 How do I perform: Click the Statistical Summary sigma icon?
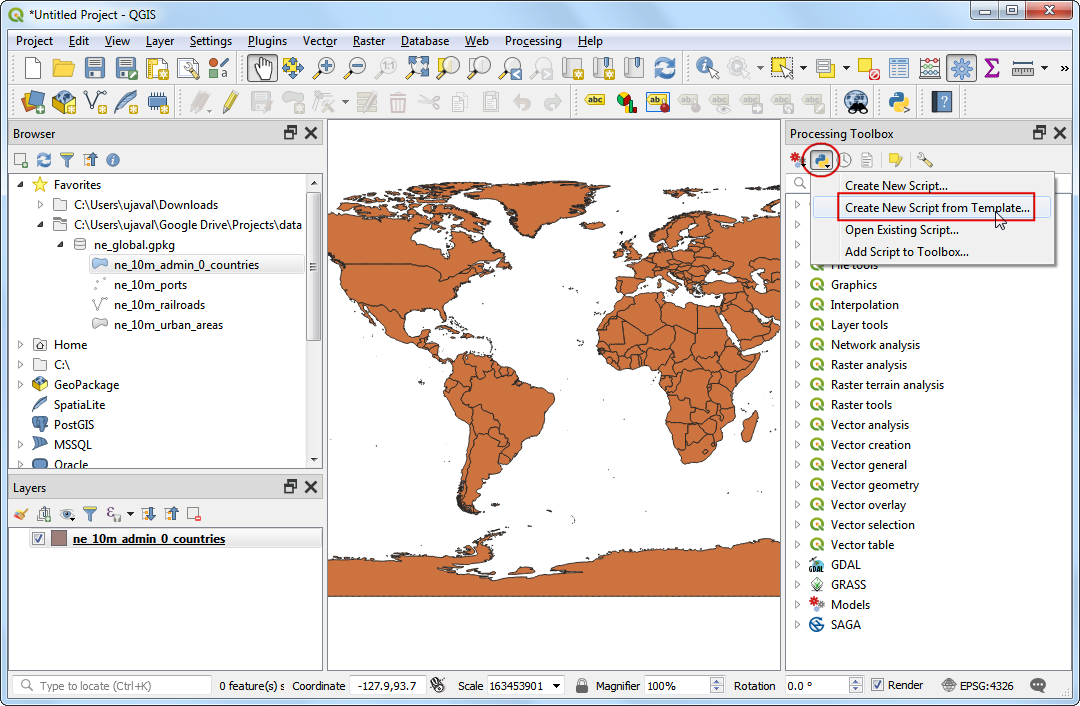point(992,68)
